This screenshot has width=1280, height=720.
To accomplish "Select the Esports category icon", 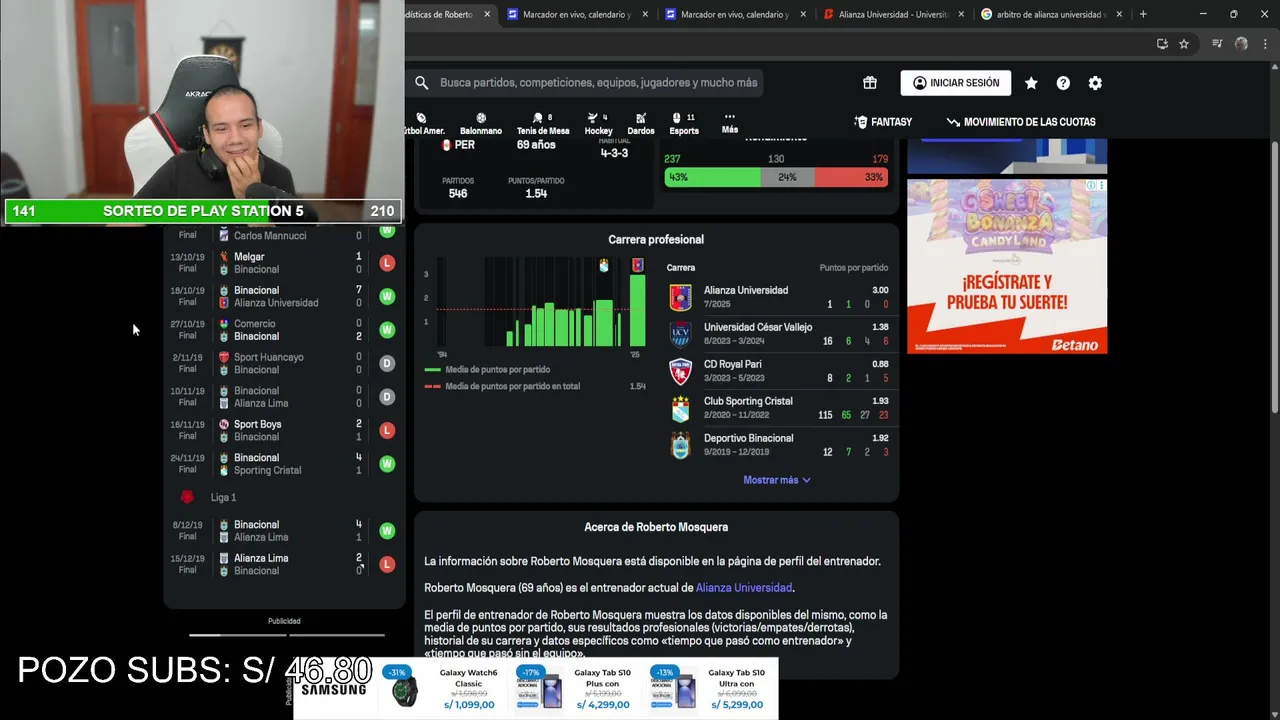I will (x=684, y=124).
